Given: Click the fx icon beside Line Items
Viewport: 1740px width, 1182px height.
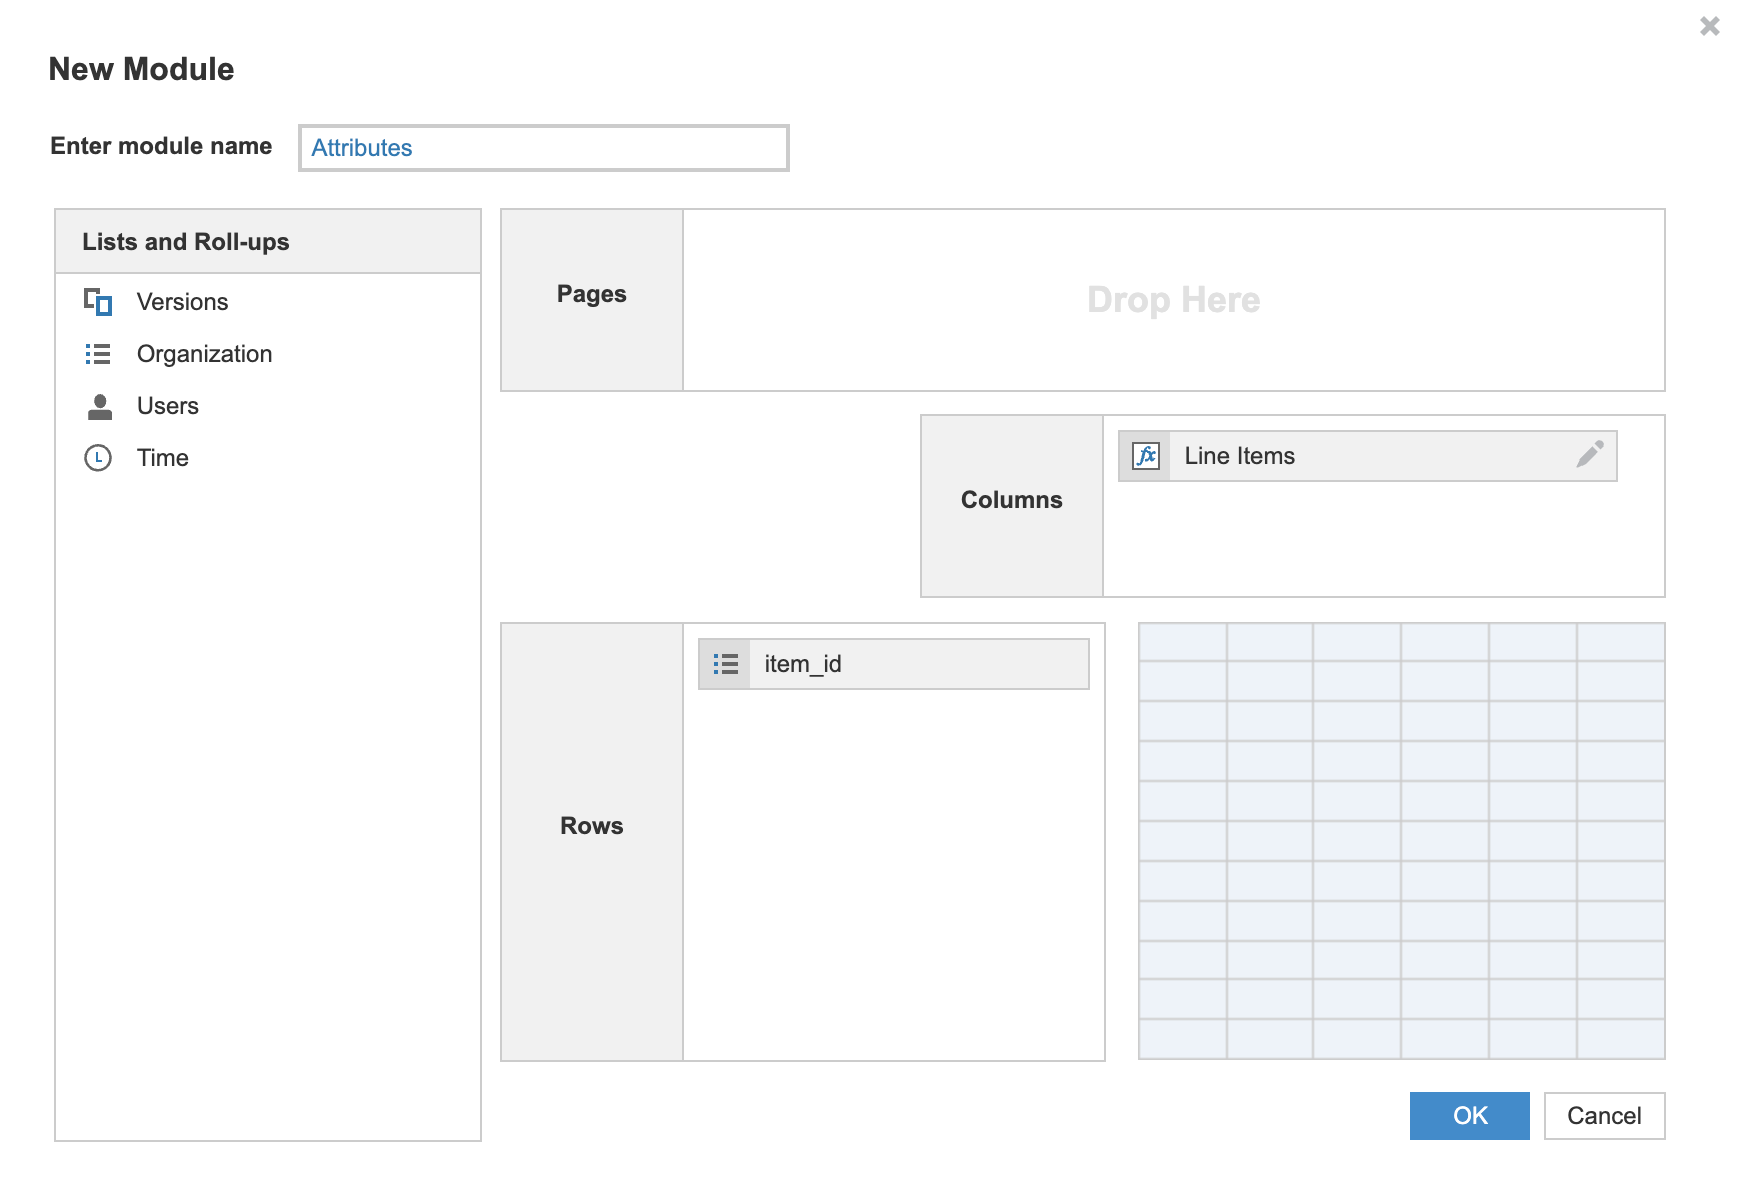Looking at the screenshot, I should tap(1147, 455).
